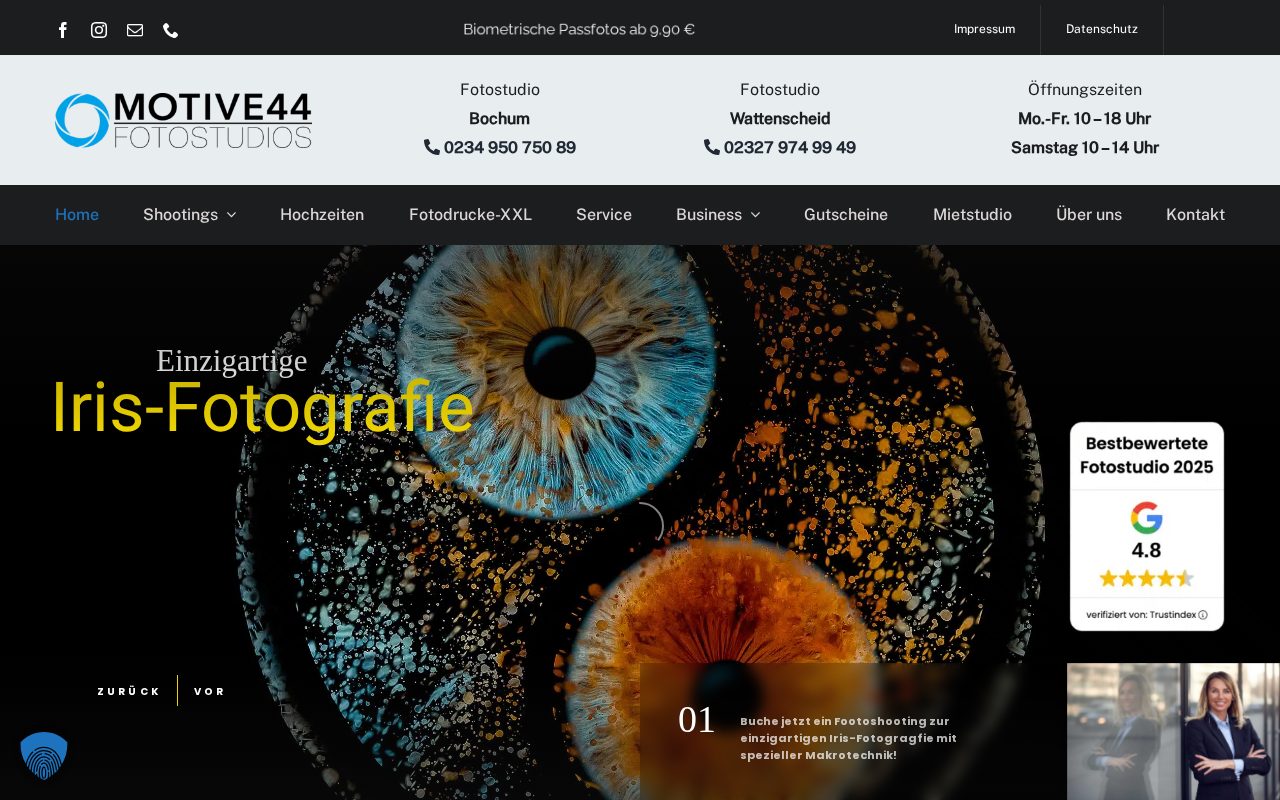Click the Fotostudio Bochum heading
The image size is (1280, 800).
pos(500,104)
